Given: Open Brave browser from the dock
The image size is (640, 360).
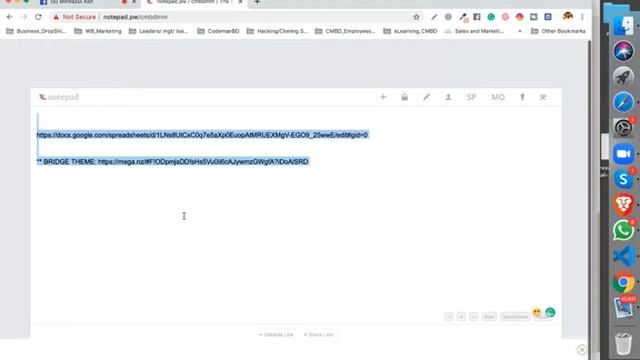Looking at the screenshot, I should tap(623, 204).
